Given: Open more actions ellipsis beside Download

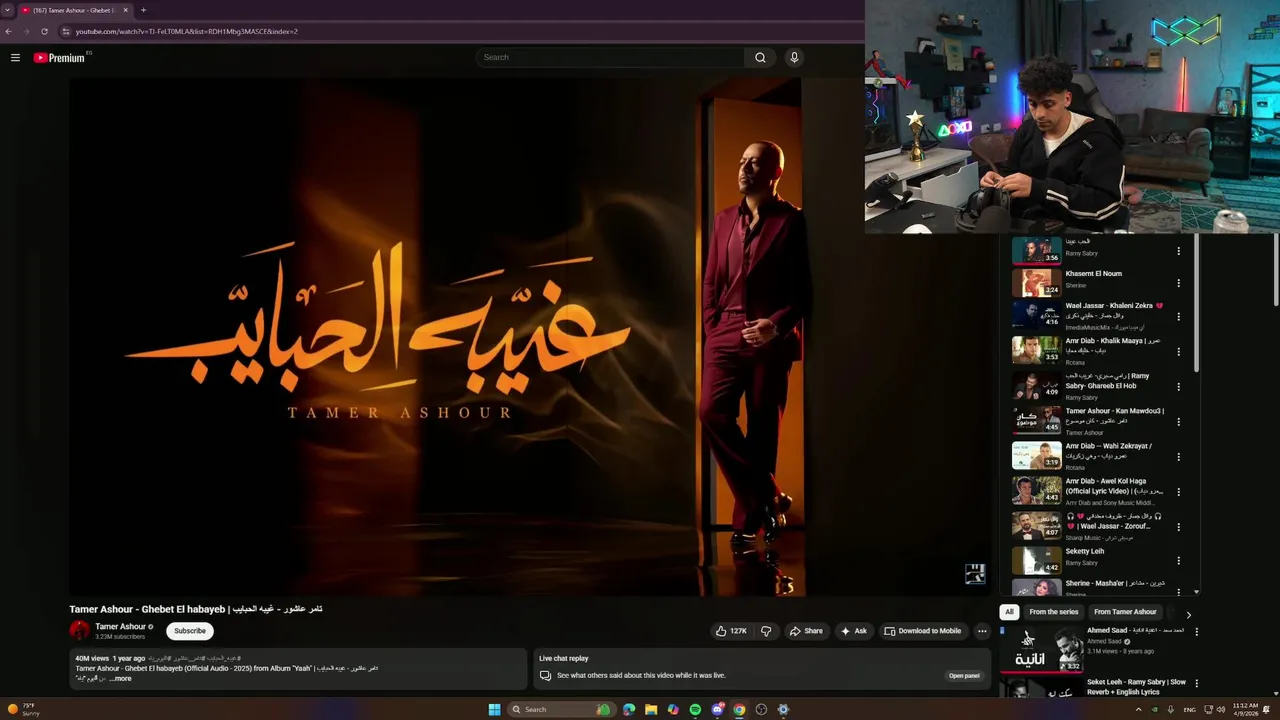Looking at the screenshot, I should click(x=982, y=631).
